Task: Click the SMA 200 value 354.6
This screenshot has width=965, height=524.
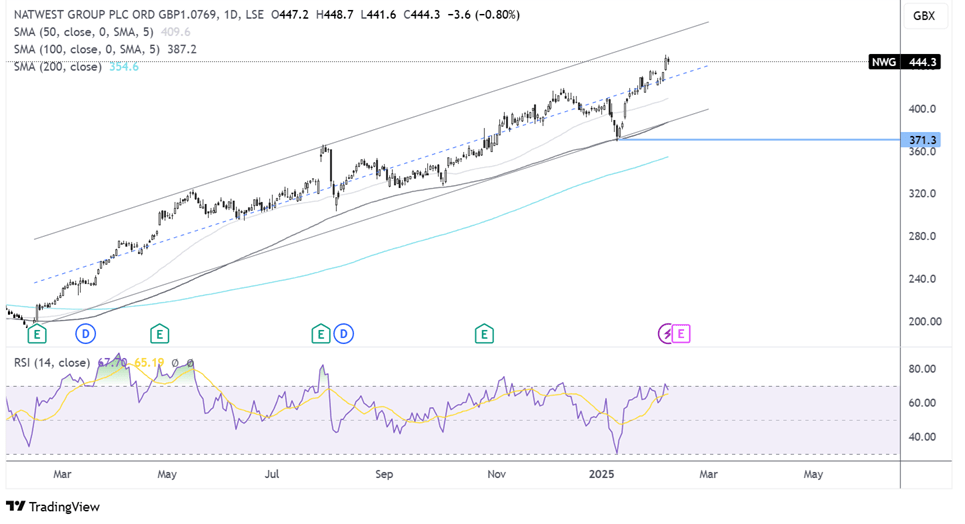Action: pos(124,67)
